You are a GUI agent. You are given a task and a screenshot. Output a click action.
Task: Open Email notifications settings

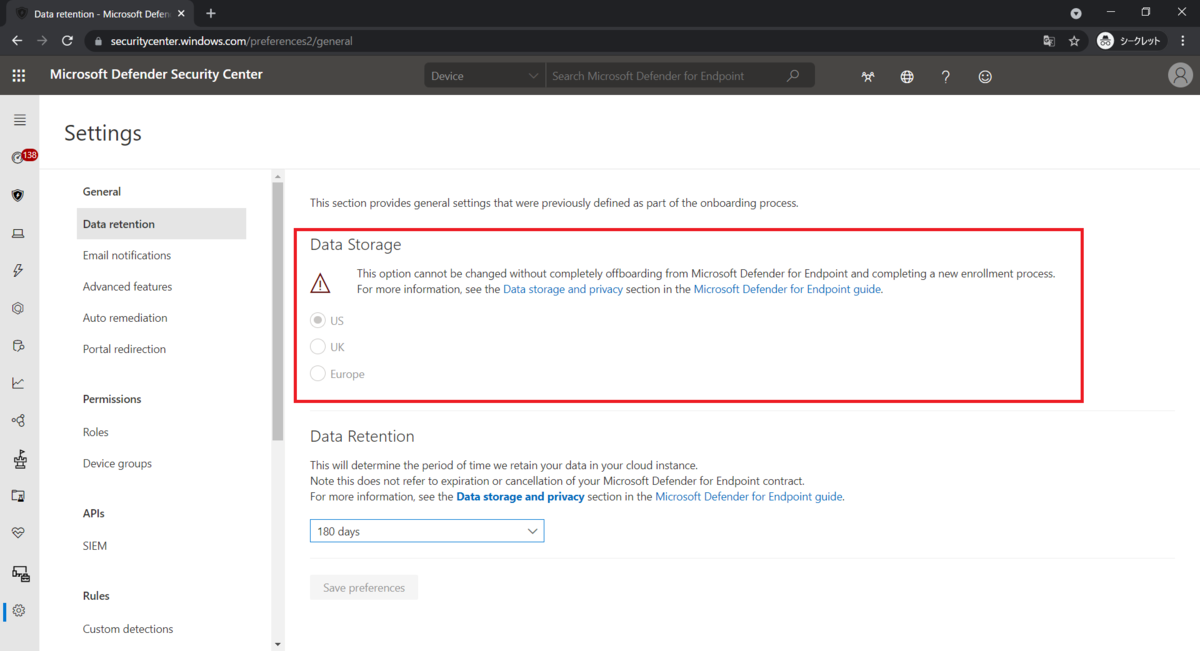pos(127,255)
